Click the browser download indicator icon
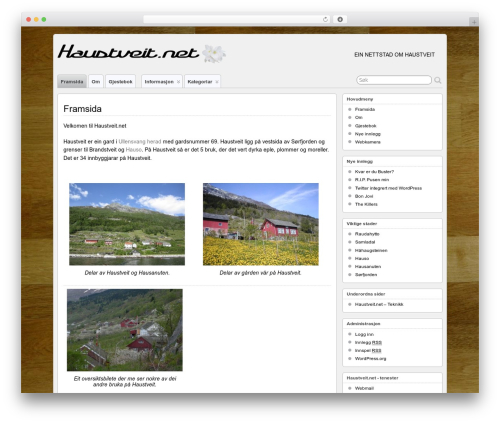This screenshot has width=500, height=423. click(x=340, y=19)
